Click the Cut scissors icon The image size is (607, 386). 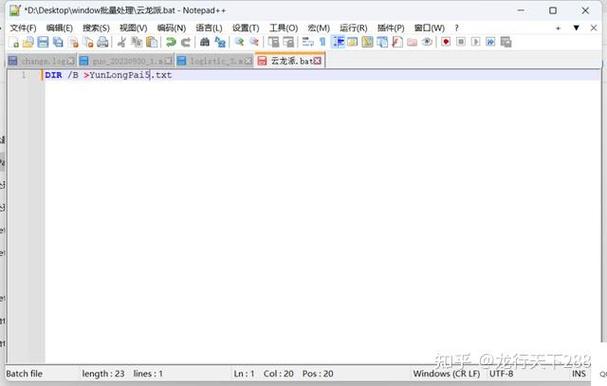(x=122, y=42)
